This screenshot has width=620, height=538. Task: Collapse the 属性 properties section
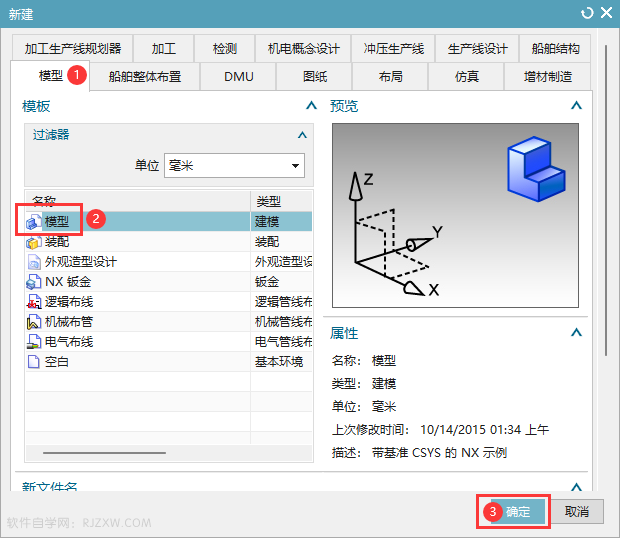[x=576, y=332]
